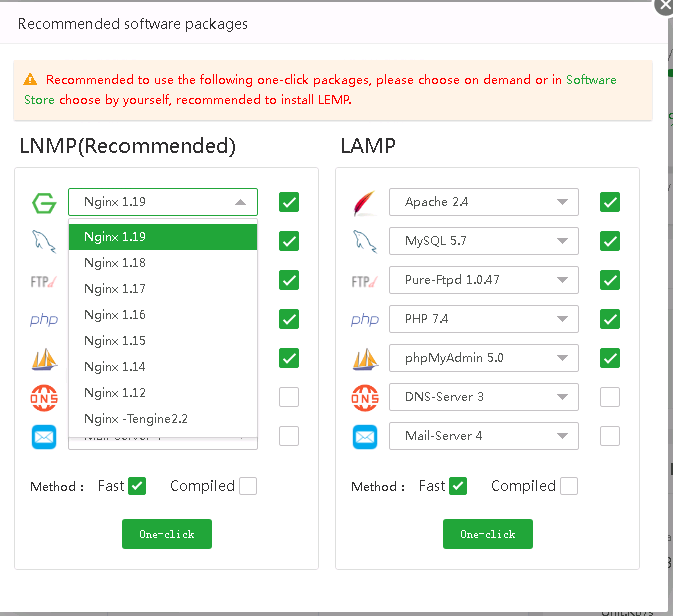The width and height of the screenshot is (673, 616).
Task: Click the MySQL dolphin icon in LNMP
Action: [x=44, y=241]
